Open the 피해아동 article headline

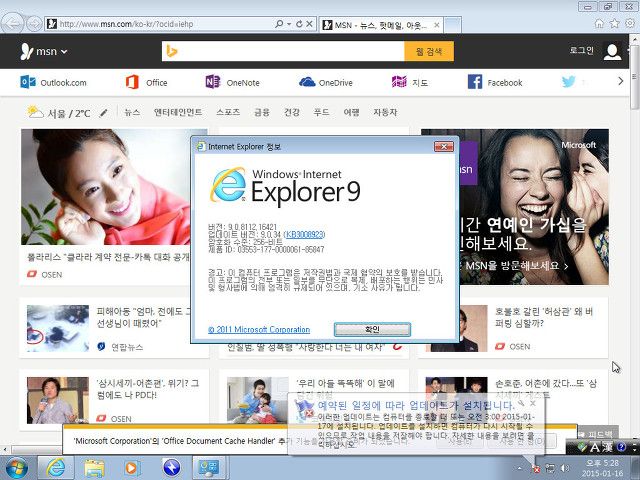click(x=143, y=318)
